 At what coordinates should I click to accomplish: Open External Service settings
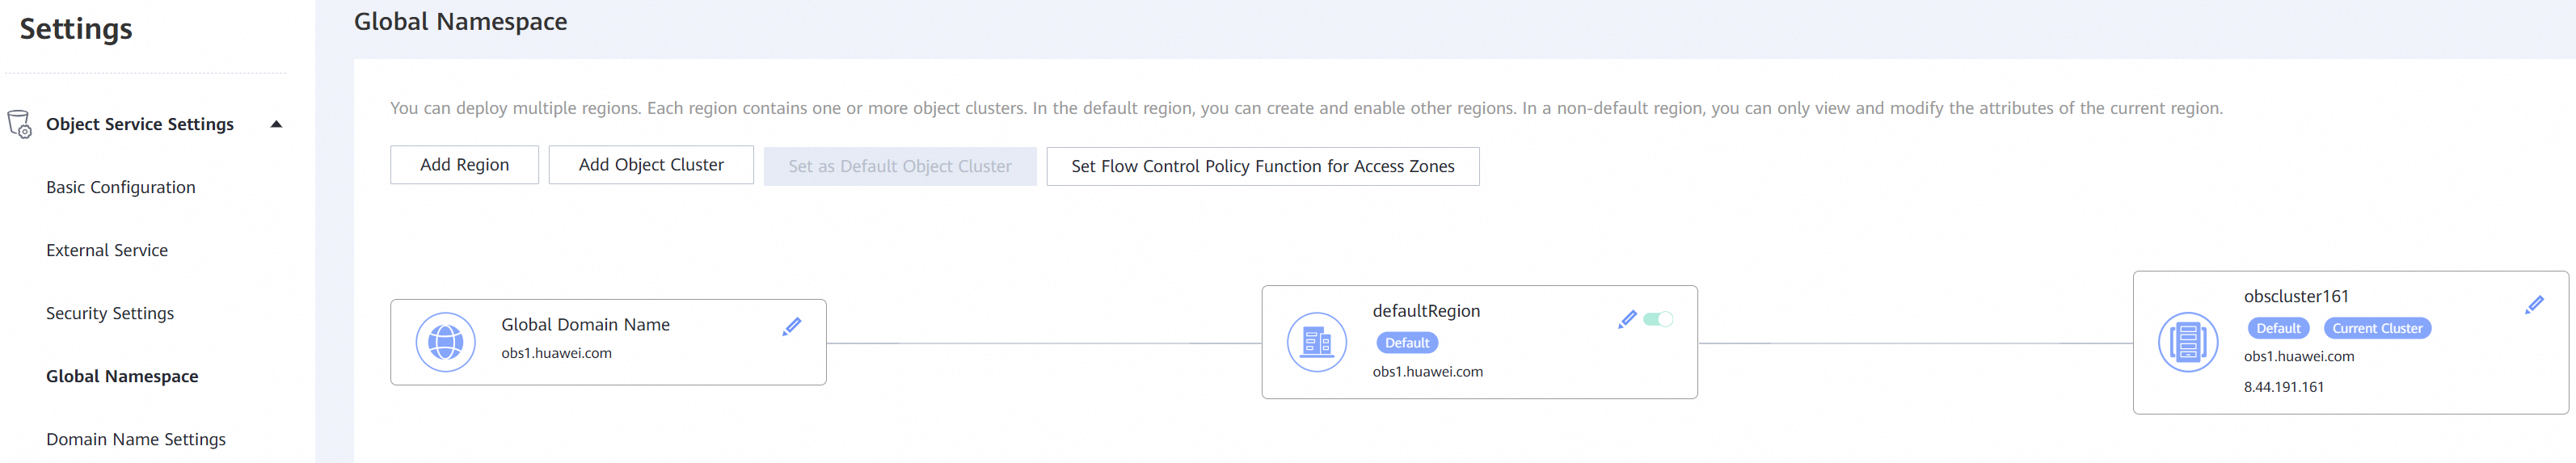tap(107, 250)
